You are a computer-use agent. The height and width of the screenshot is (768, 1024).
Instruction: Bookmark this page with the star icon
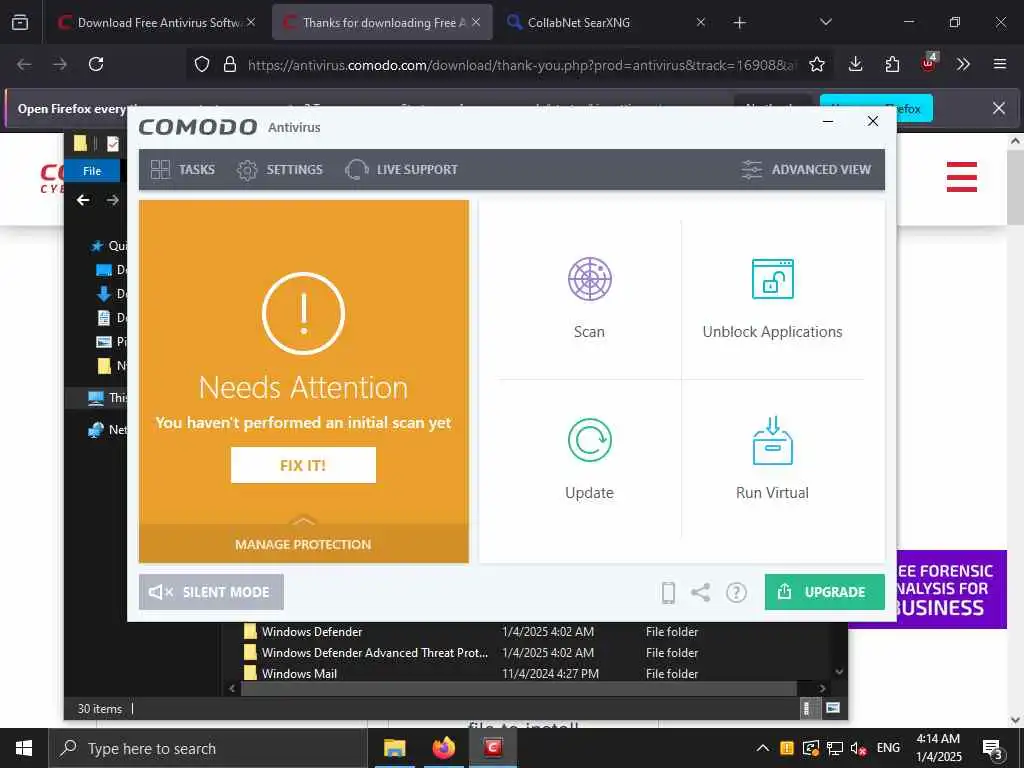click(816, 64)
